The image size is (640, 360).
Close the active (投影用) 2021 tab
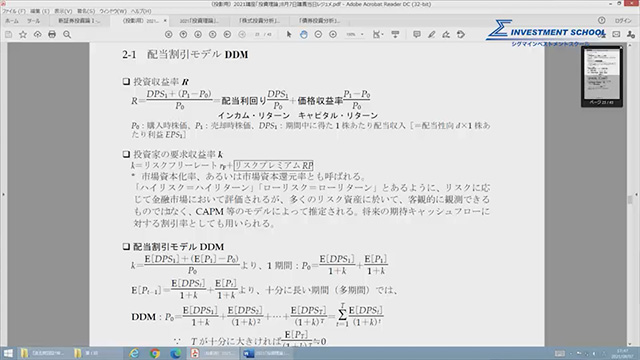tap(165, 21)
